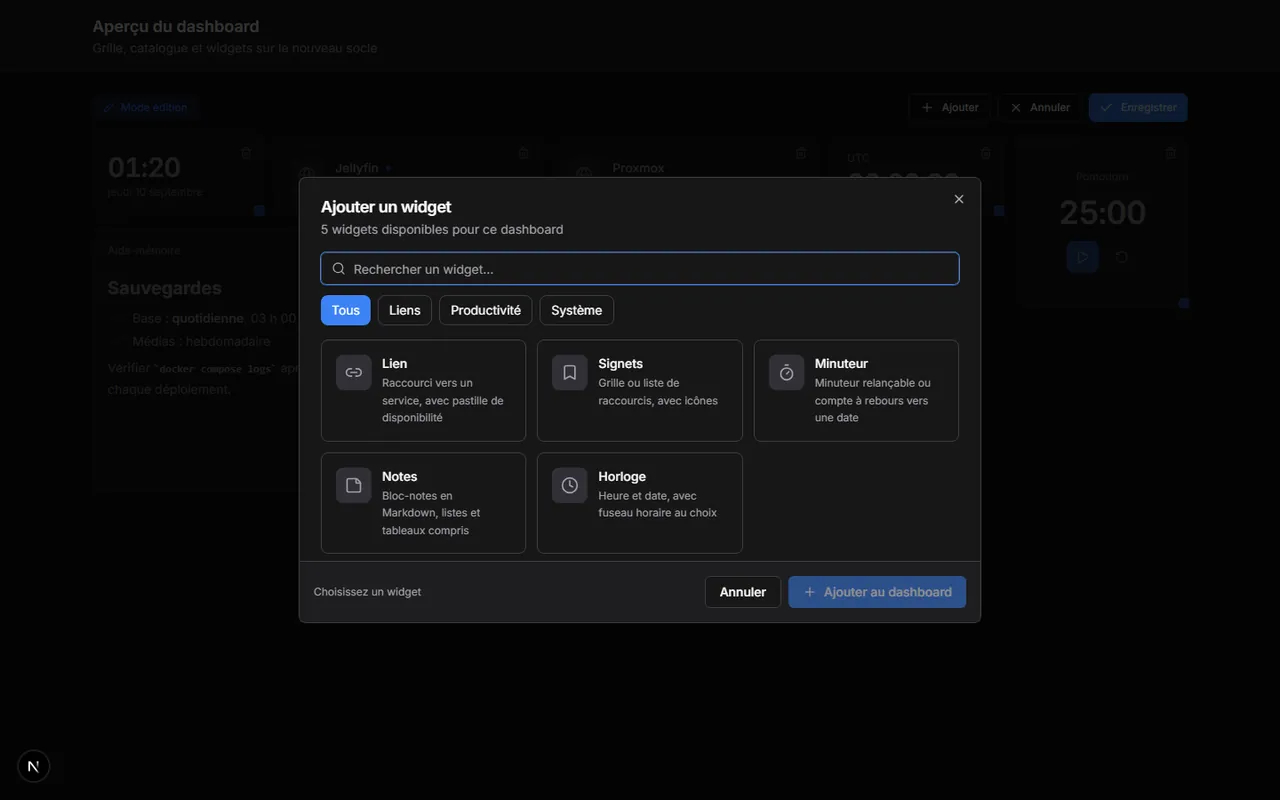Image resolution: width=1280 pixels, height=800 pixels.
Task: Filter widgets by Productivité
Action: (x=486, y=310)
